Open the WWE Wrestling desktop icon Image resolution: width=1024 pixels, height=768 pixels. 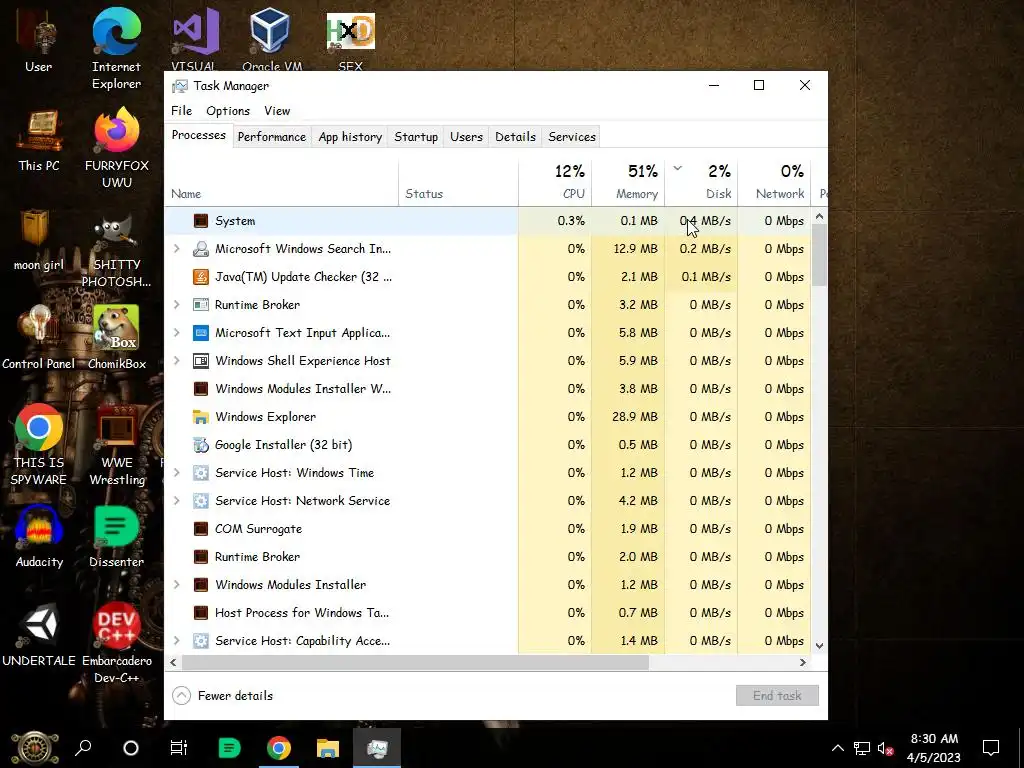(117, 445)
